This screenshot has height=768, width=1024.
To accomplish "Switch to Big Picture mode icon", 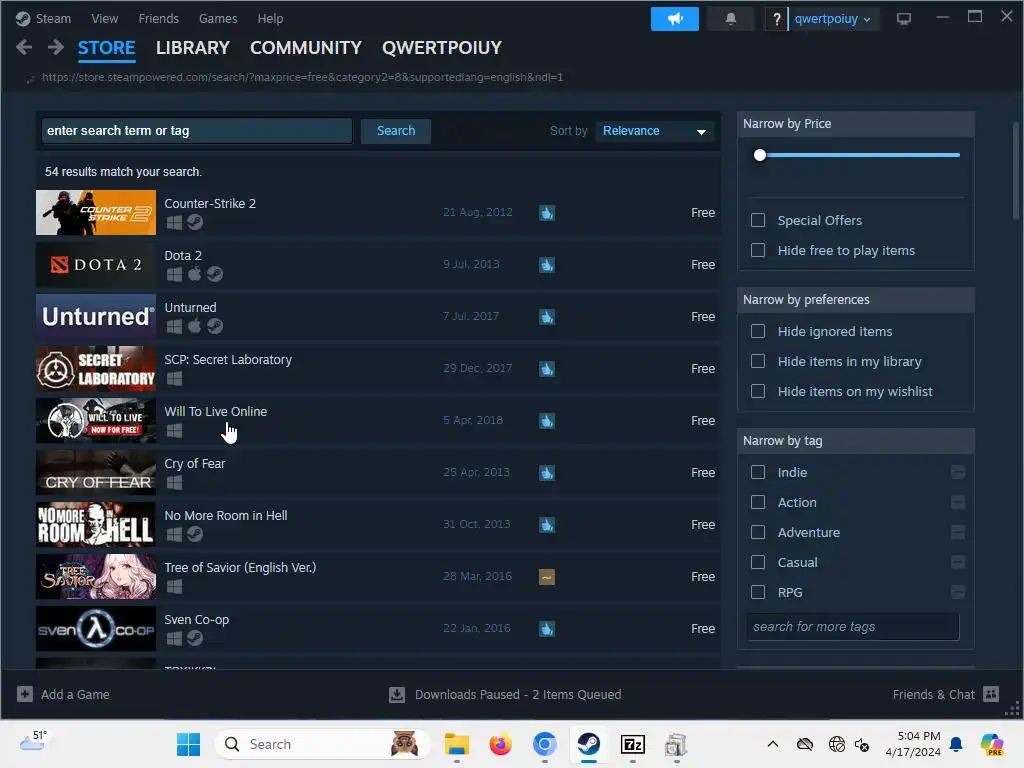I will click(904, 19).
